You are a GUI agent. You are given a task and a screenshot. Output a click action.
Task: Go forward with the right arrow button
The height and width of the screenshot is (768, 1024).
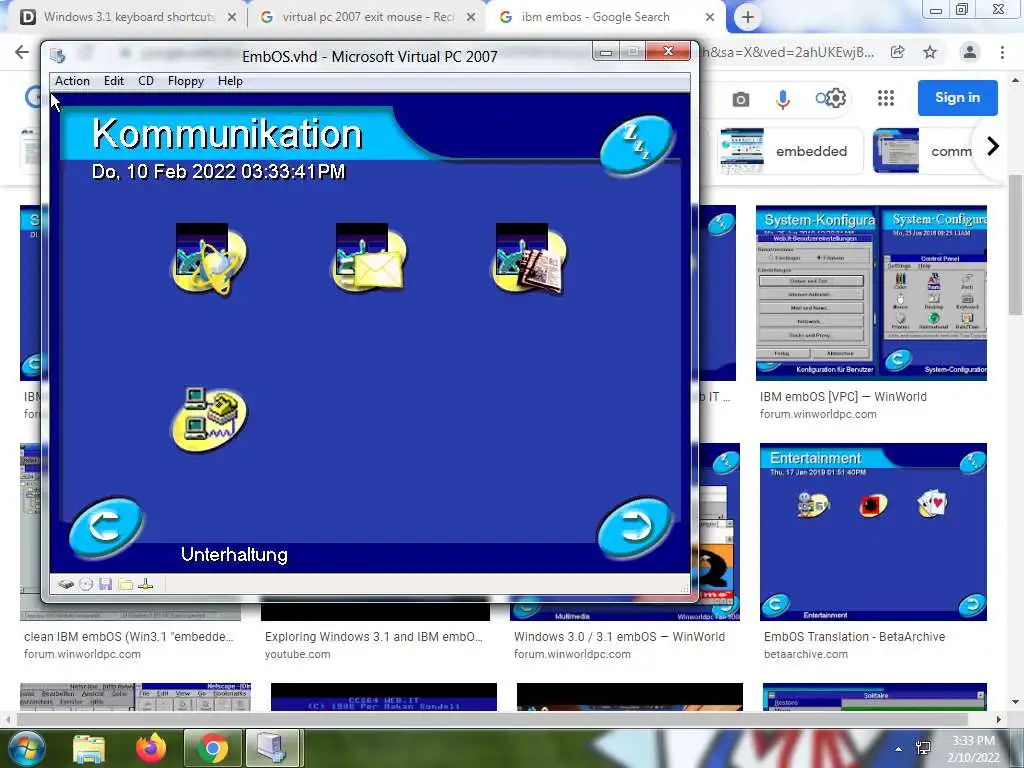click(x=634, y=527)
